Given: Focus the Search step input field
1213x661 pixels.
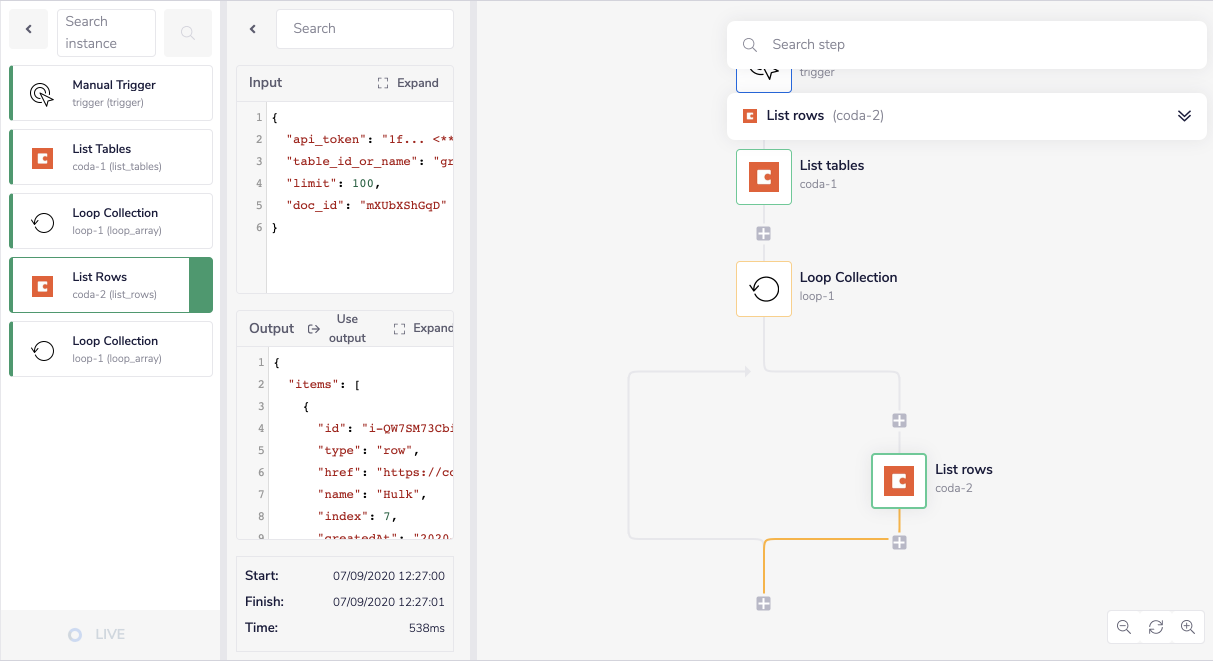Looking at the screenshot, I should [980, 45].
